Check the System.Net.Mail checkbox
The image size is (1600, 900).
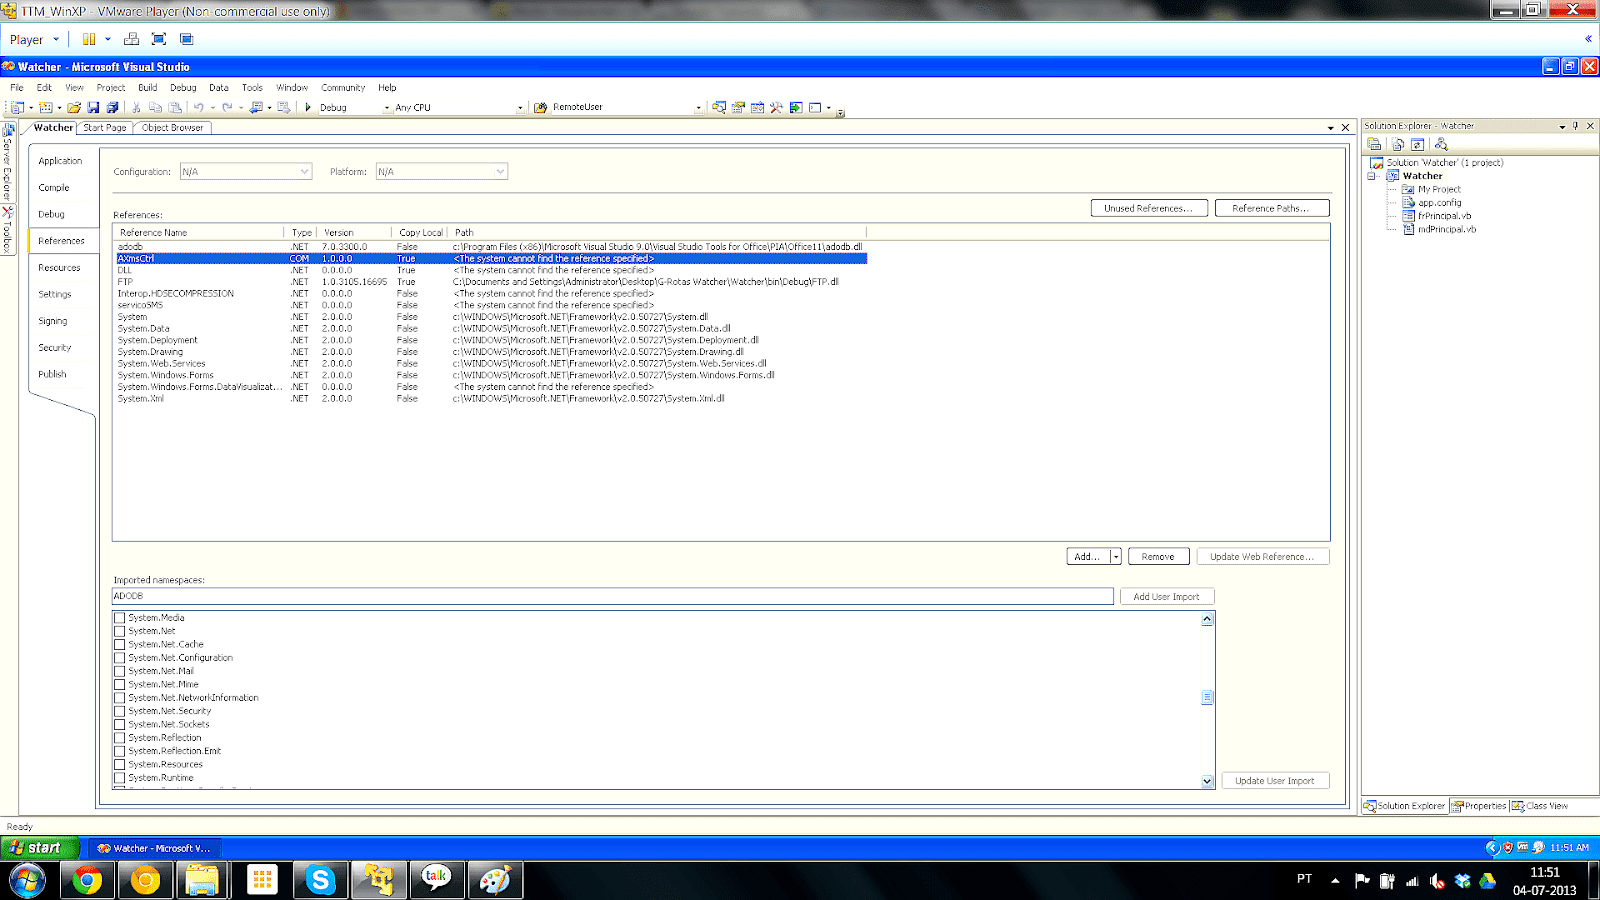[120, 671]
